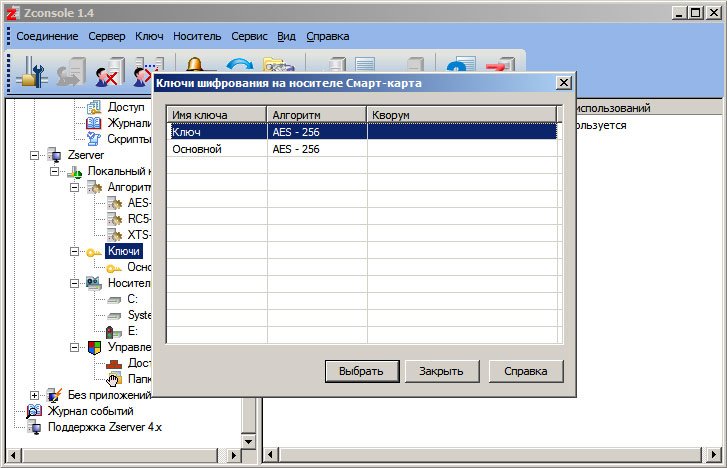Open the Носитель menu

click(x=197, y=36)
